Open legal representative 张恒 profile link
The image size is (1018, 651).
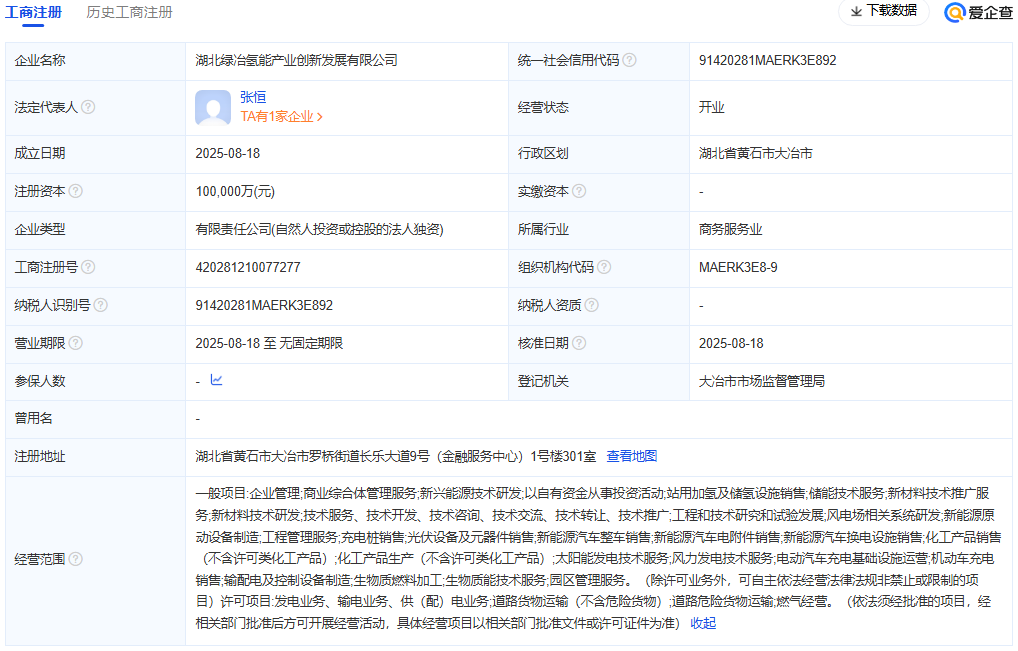click(x=253, y=97)
